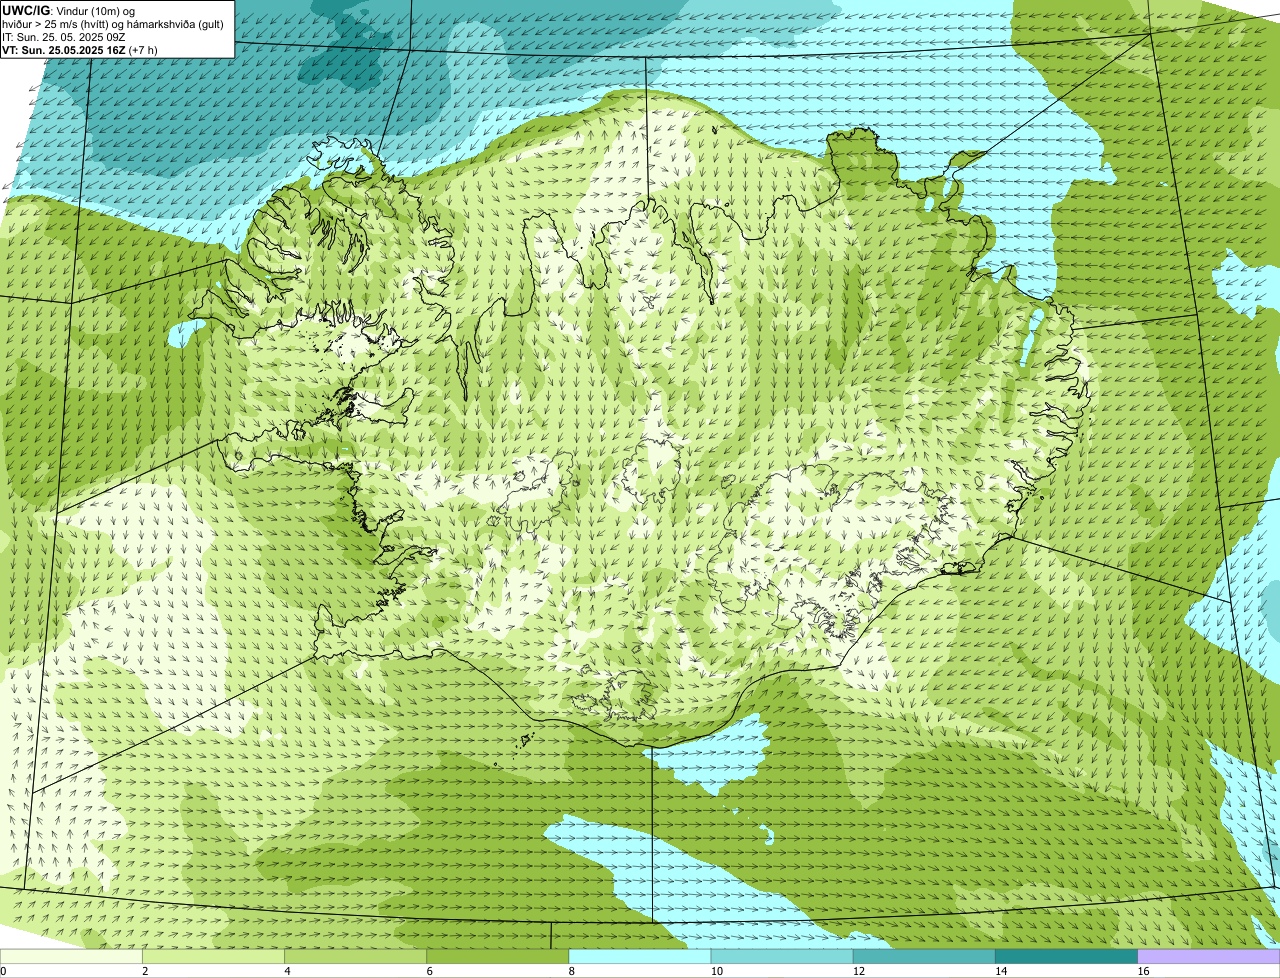Click the 4–6 m/s legend color swatch
1280x978 pixels.
(x=356, y=957)
